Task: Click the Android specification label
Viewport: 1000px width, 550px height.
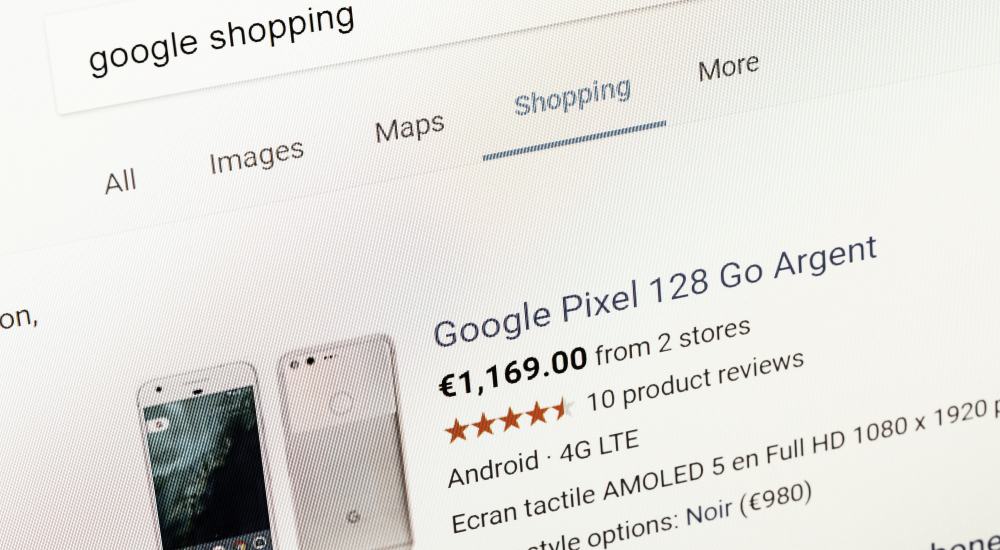Action: pos(494,466)
